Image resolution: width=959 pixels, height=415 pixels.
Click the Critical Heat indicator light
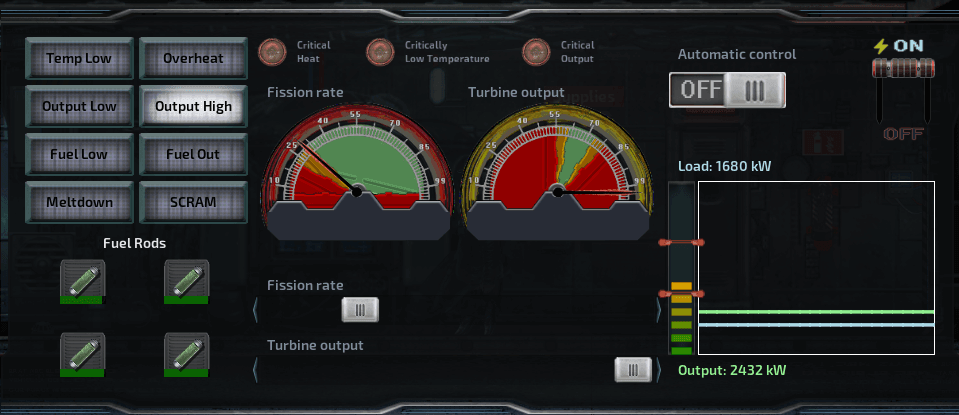[272, 51]
